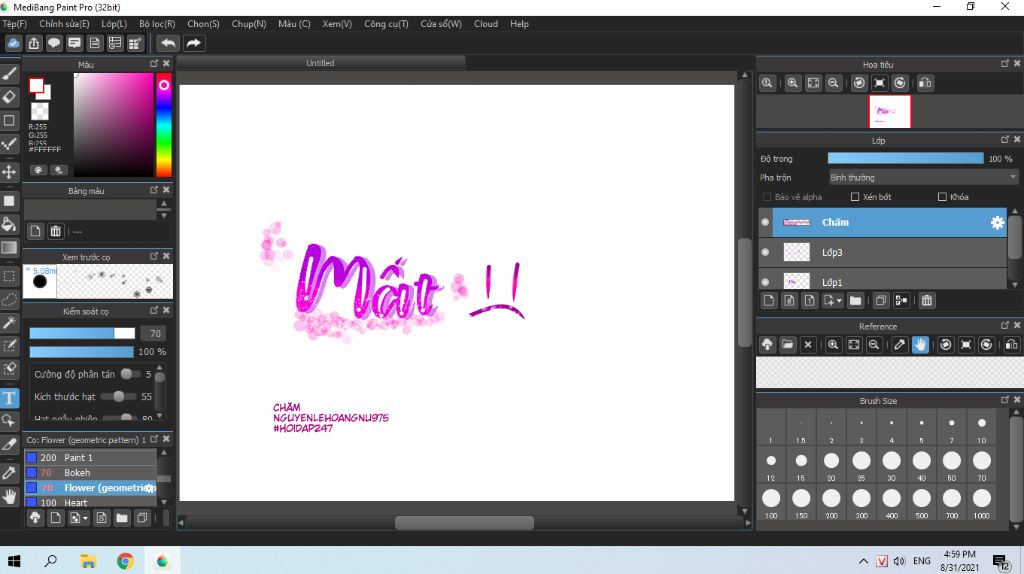Select the Brush tool

tap(9, 73)
